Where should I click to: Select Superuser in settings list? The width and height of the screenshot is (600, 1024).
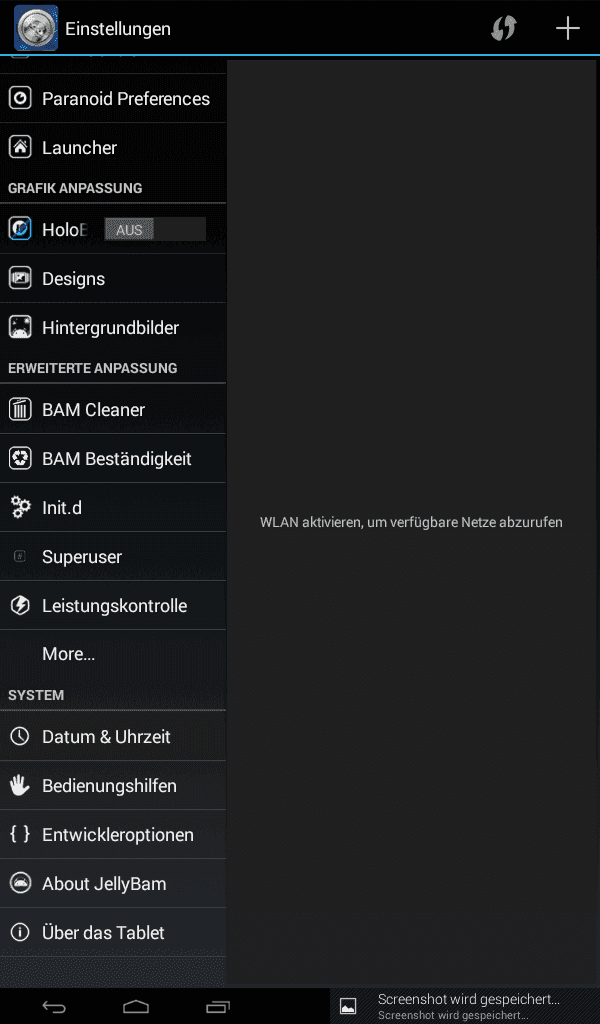(113, 556)
